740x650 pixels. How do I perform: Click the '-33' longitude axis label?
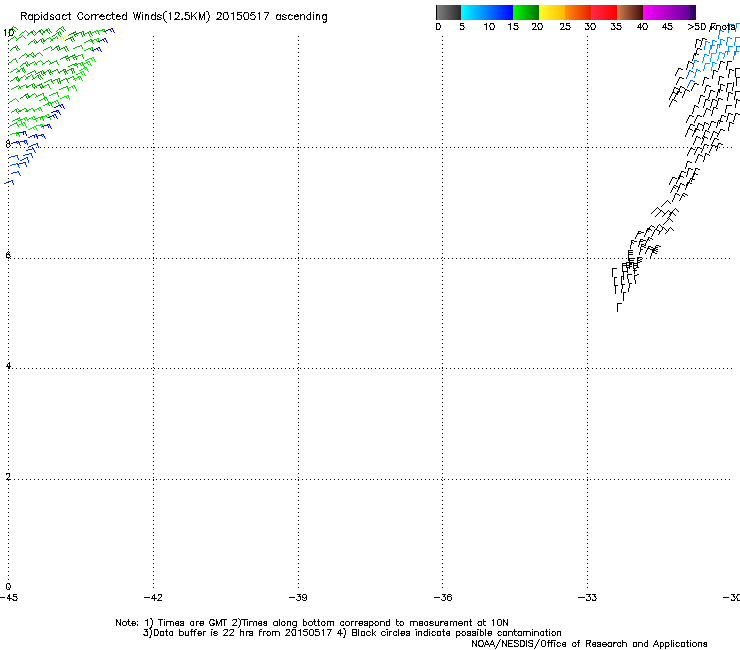pos(587,598)
